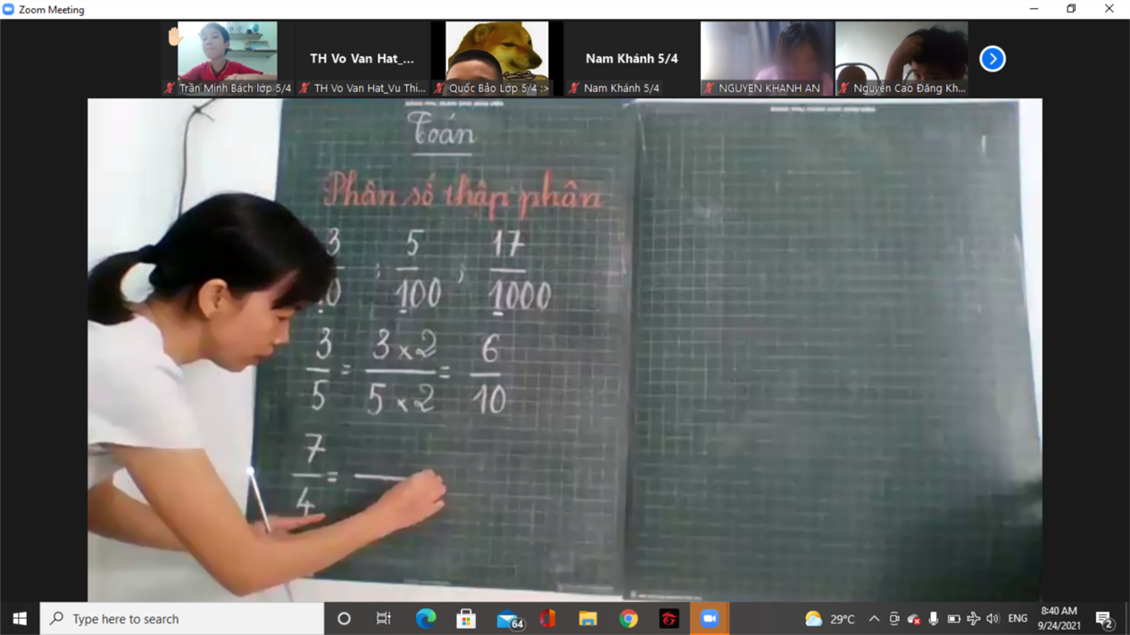Open Microsoft Store from the taskbar
Screen dimensions: 1130x635
click(x=466, y=619)
